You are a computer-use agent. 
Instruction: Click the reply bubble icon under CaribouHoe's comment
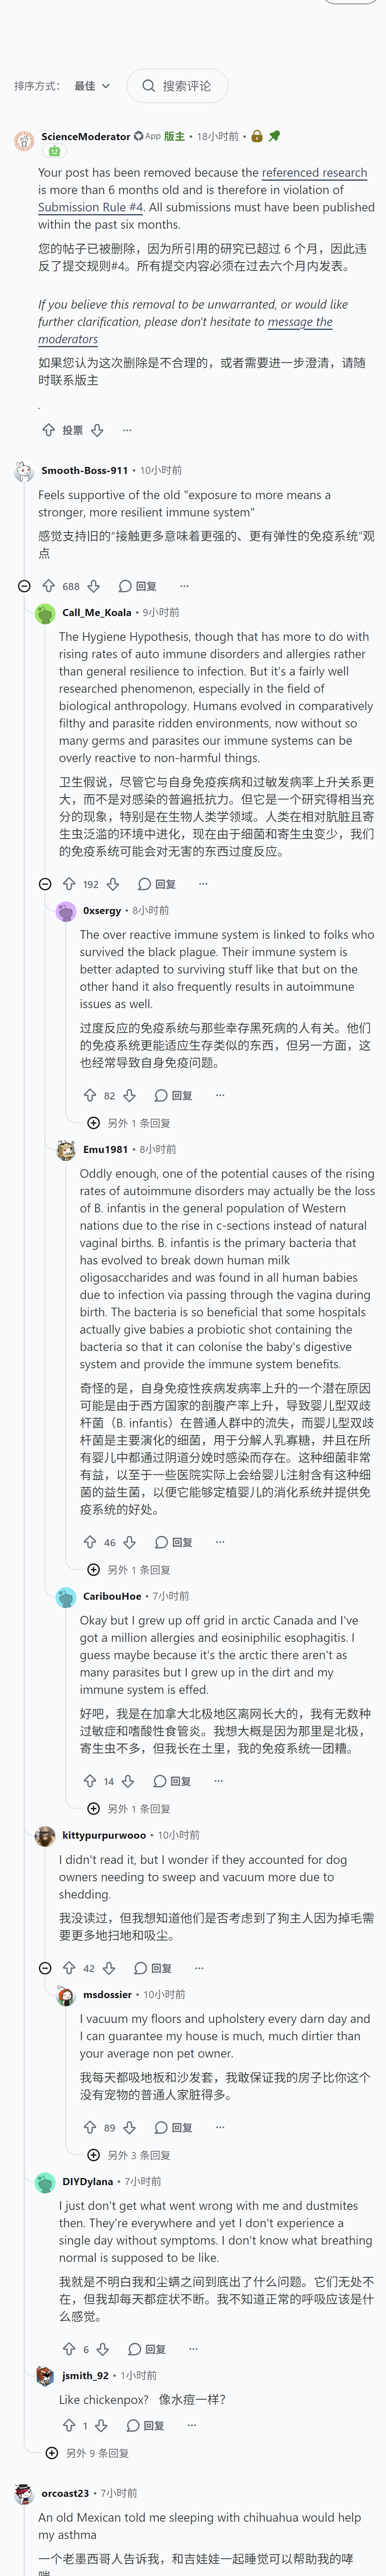click(160, 1781)
